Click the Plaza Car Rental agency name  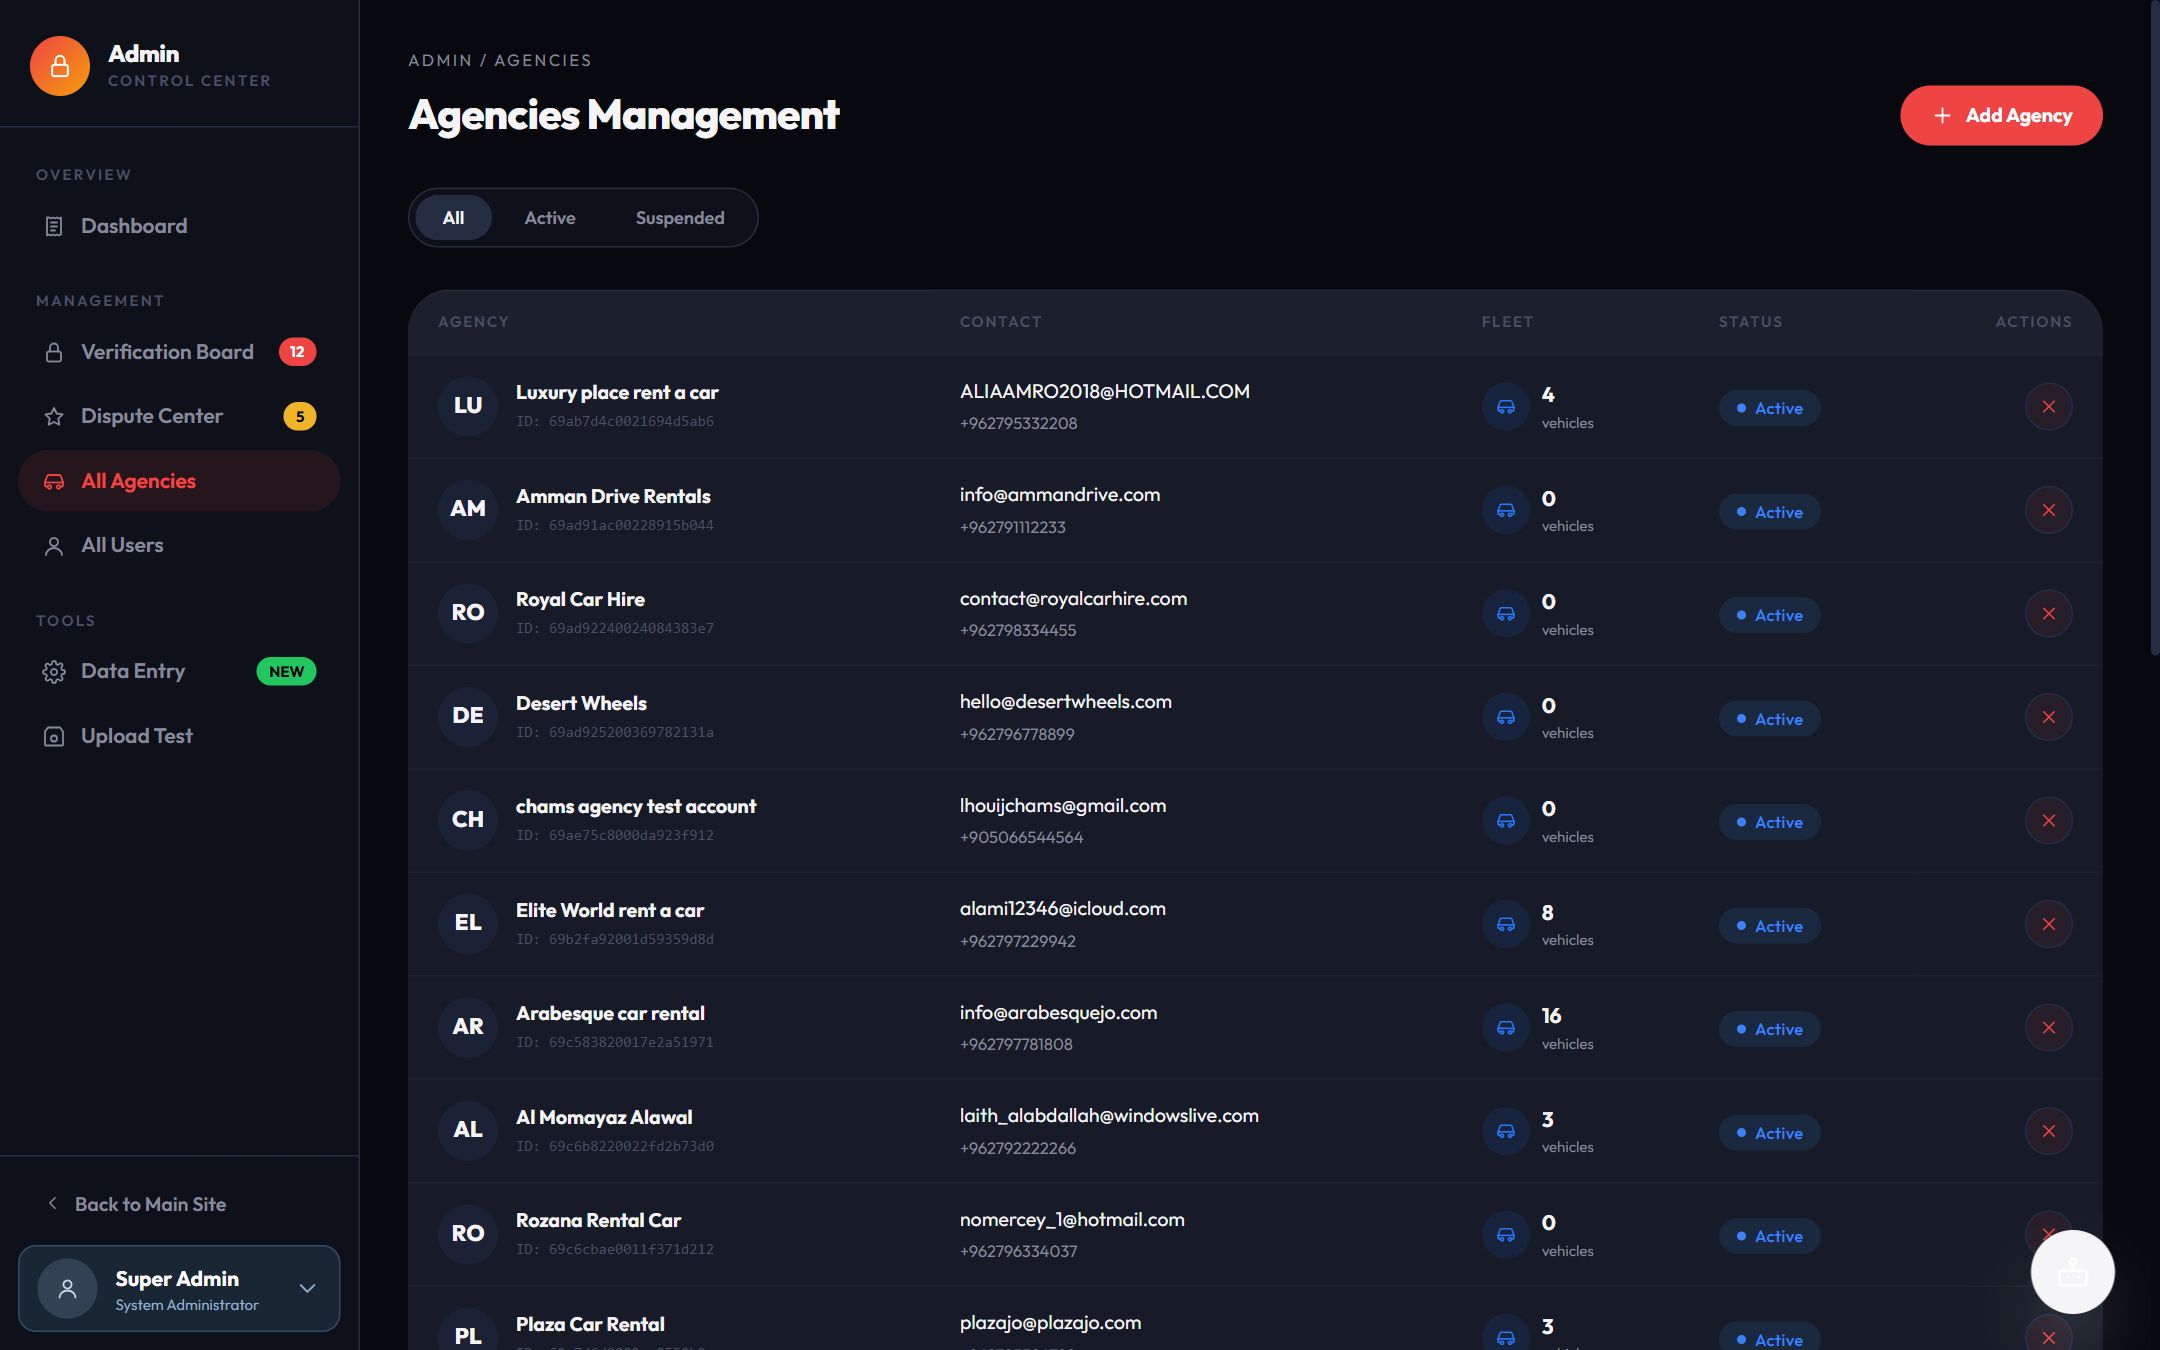590,1325
